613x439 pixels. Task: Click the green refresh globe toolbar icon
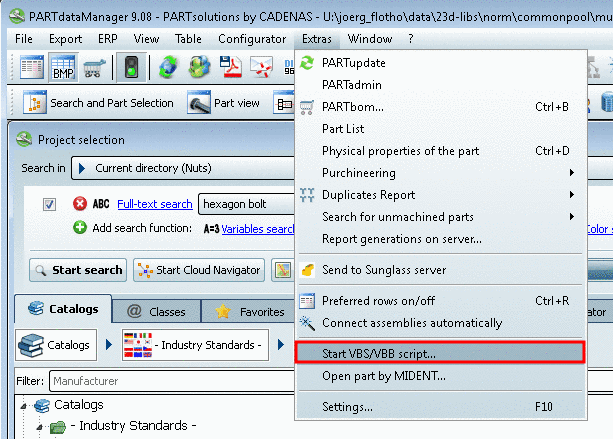pyautogui.click(x=168, y=67)
